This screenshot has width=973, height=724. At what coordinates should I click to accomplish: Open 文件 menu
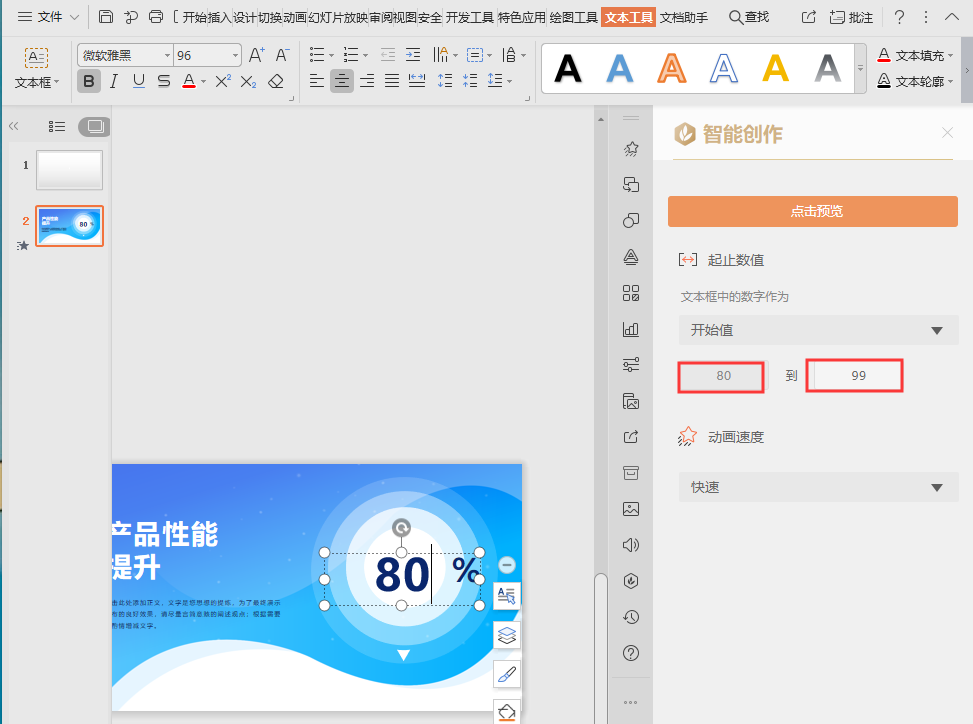(48, 17)
